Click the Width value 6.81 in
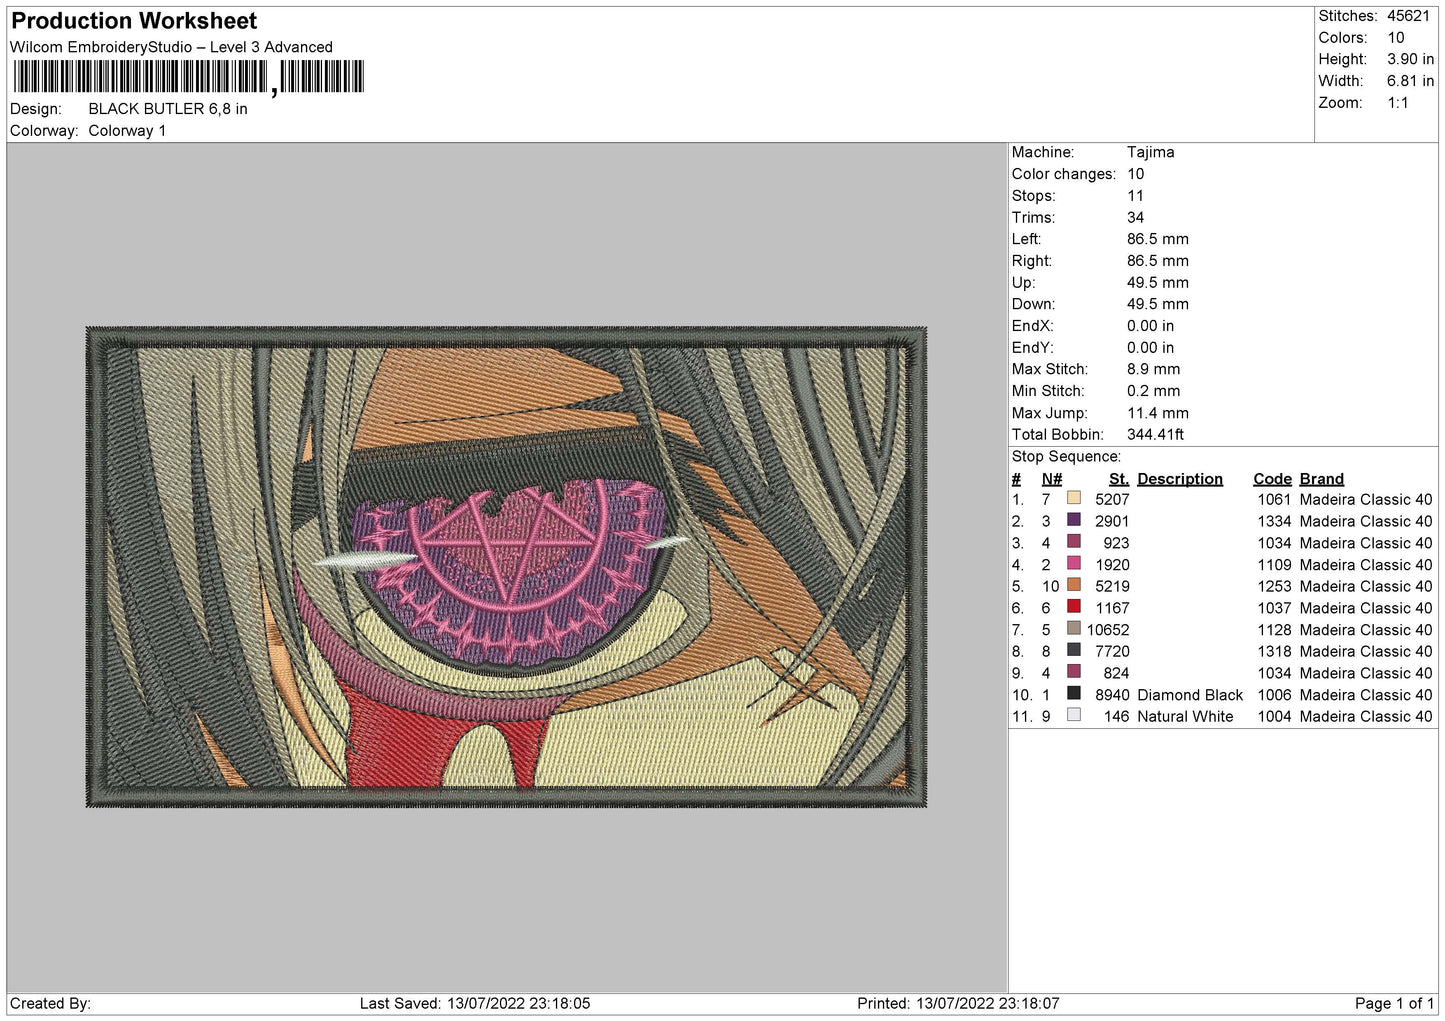The width and height of the screenshot is (1445, 1021). coord(1410,81)
